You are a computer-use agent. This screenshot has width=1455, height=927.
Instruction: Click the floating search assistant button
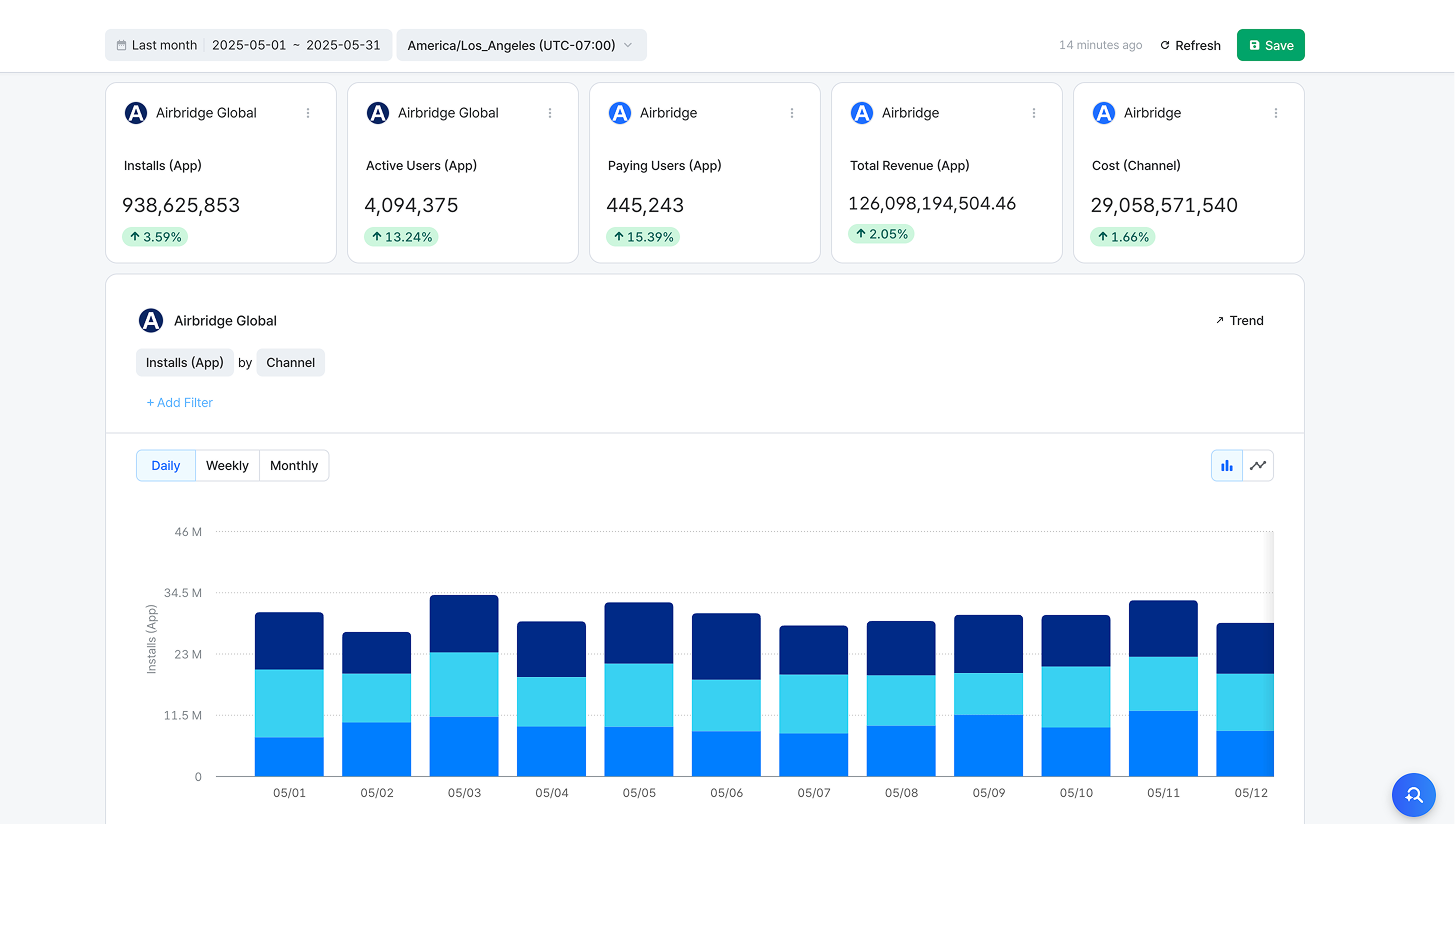coord(1413,795)
